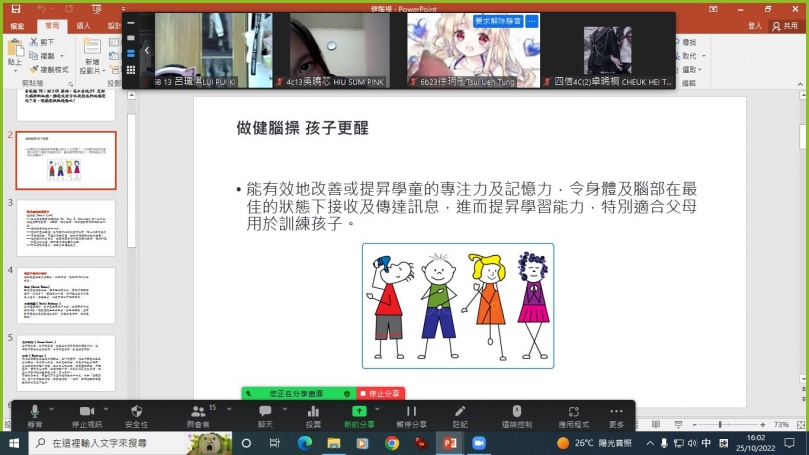The height and width of the screenshot is (455, 809).
Task: Open Google Chrome from the taskbar
Action: click(x=392, y=443)
